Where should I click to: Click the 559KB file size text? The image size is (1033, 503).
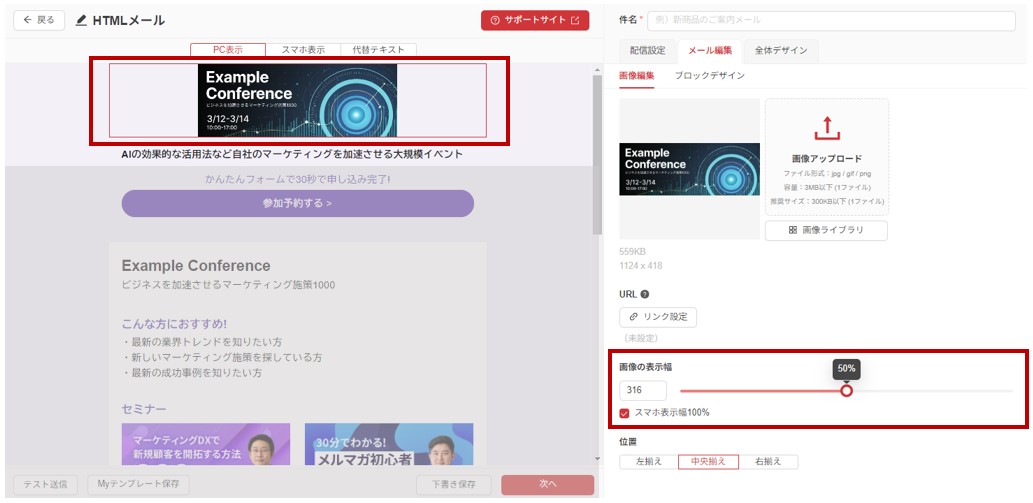click(632, 252)
